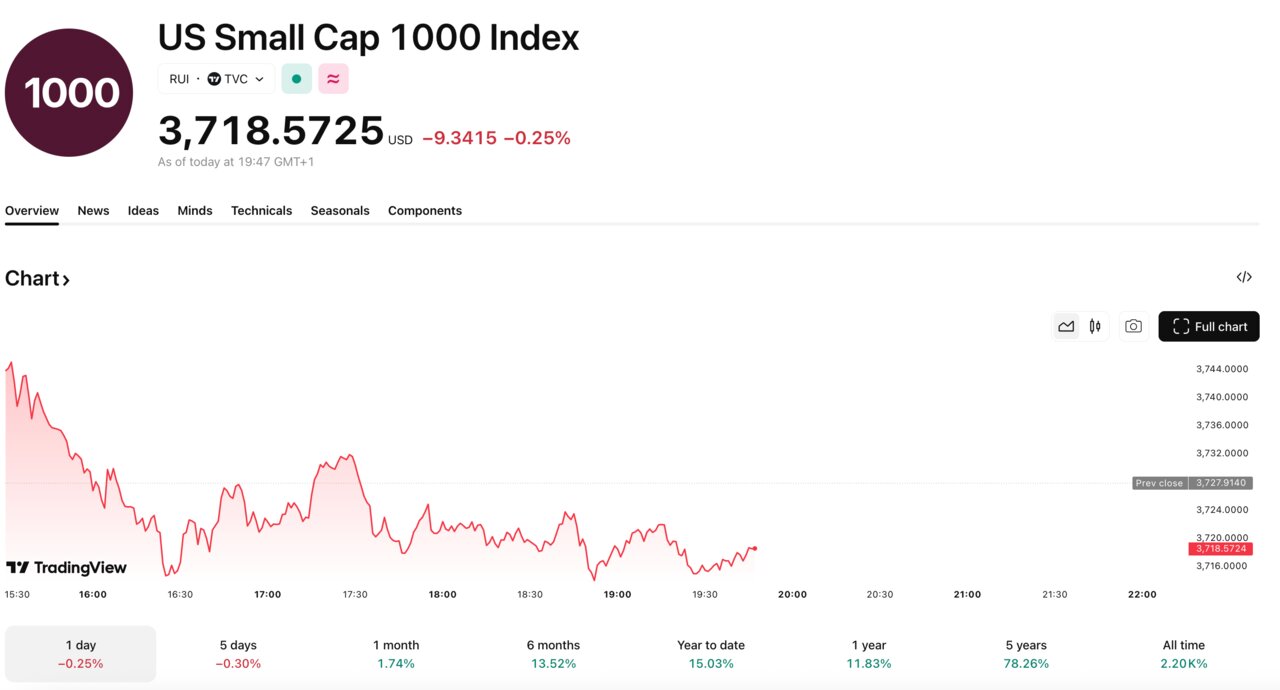Viewport: 1280px width, 690px height.
Task: Click the circular 1000 index logo
Action: click(x=68, y=92)
